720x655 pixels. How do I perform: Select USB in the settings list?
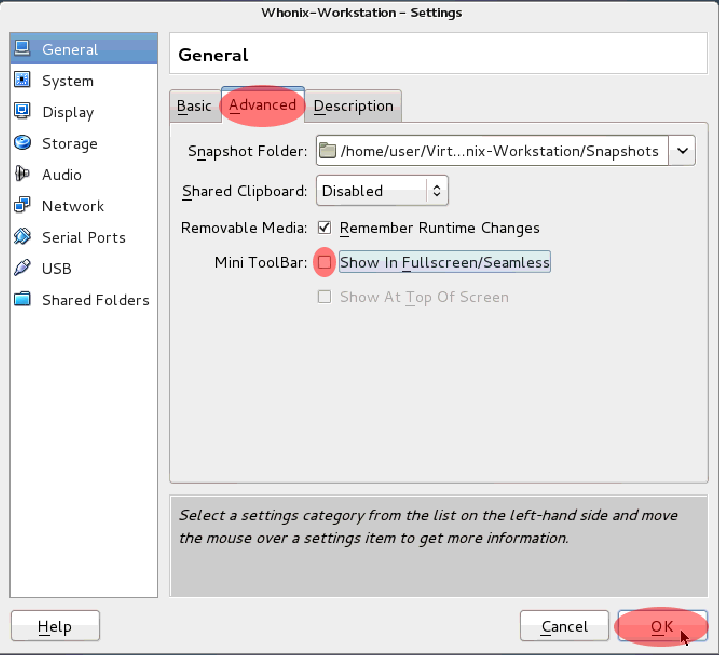84,268
